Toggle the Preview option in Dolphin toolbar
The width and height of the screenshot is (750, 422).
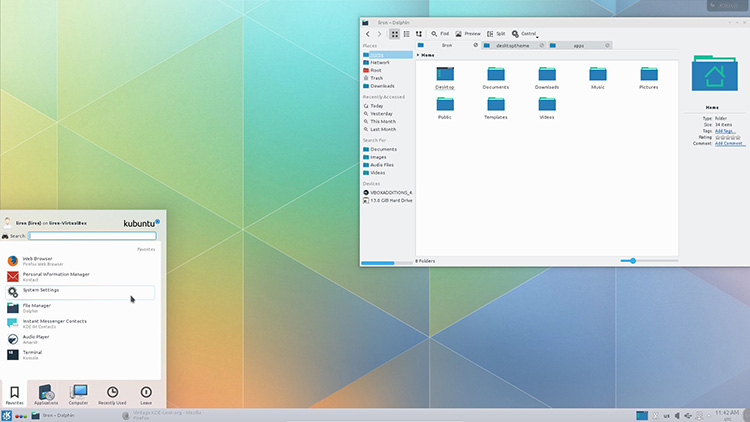point(469,34)
